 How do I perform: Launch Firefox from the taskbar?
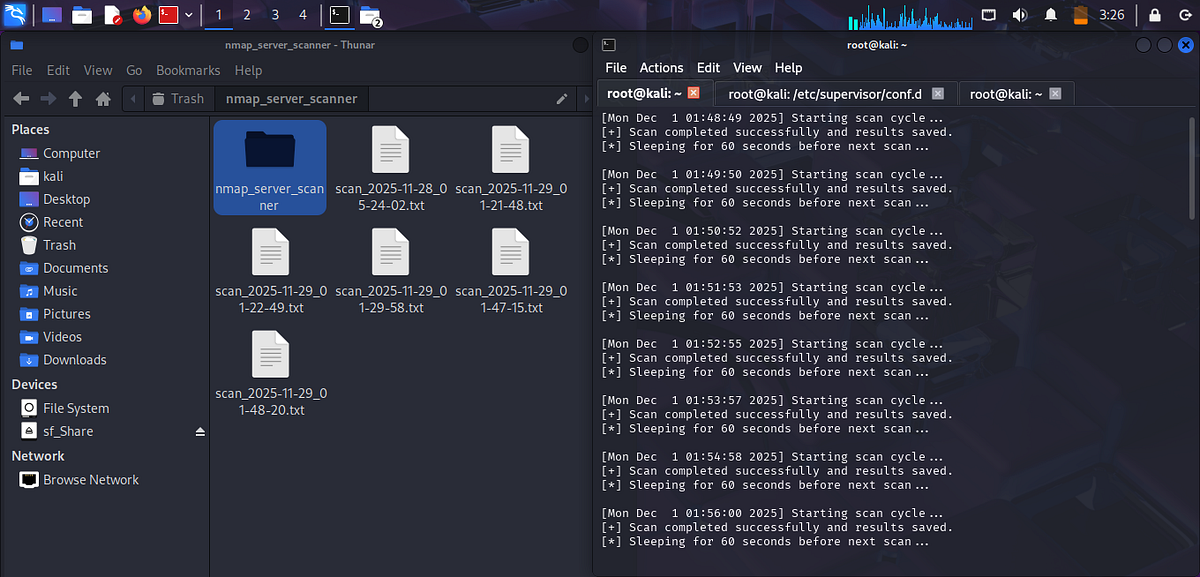click(x=142, y=14)
